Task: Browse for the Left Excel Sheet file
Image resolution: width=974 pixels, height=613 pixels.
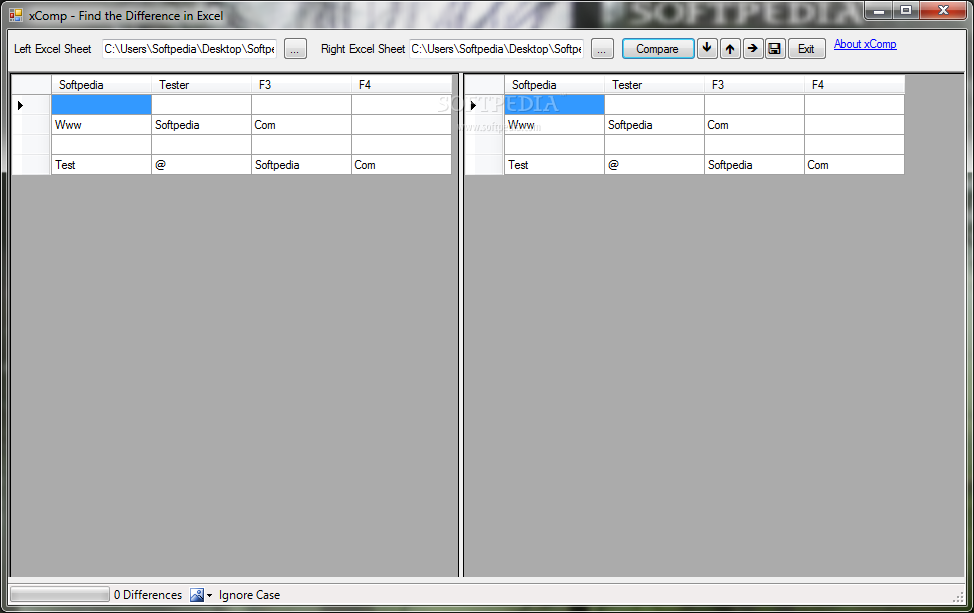Action: pyautogui.click(x=295, y=48)
